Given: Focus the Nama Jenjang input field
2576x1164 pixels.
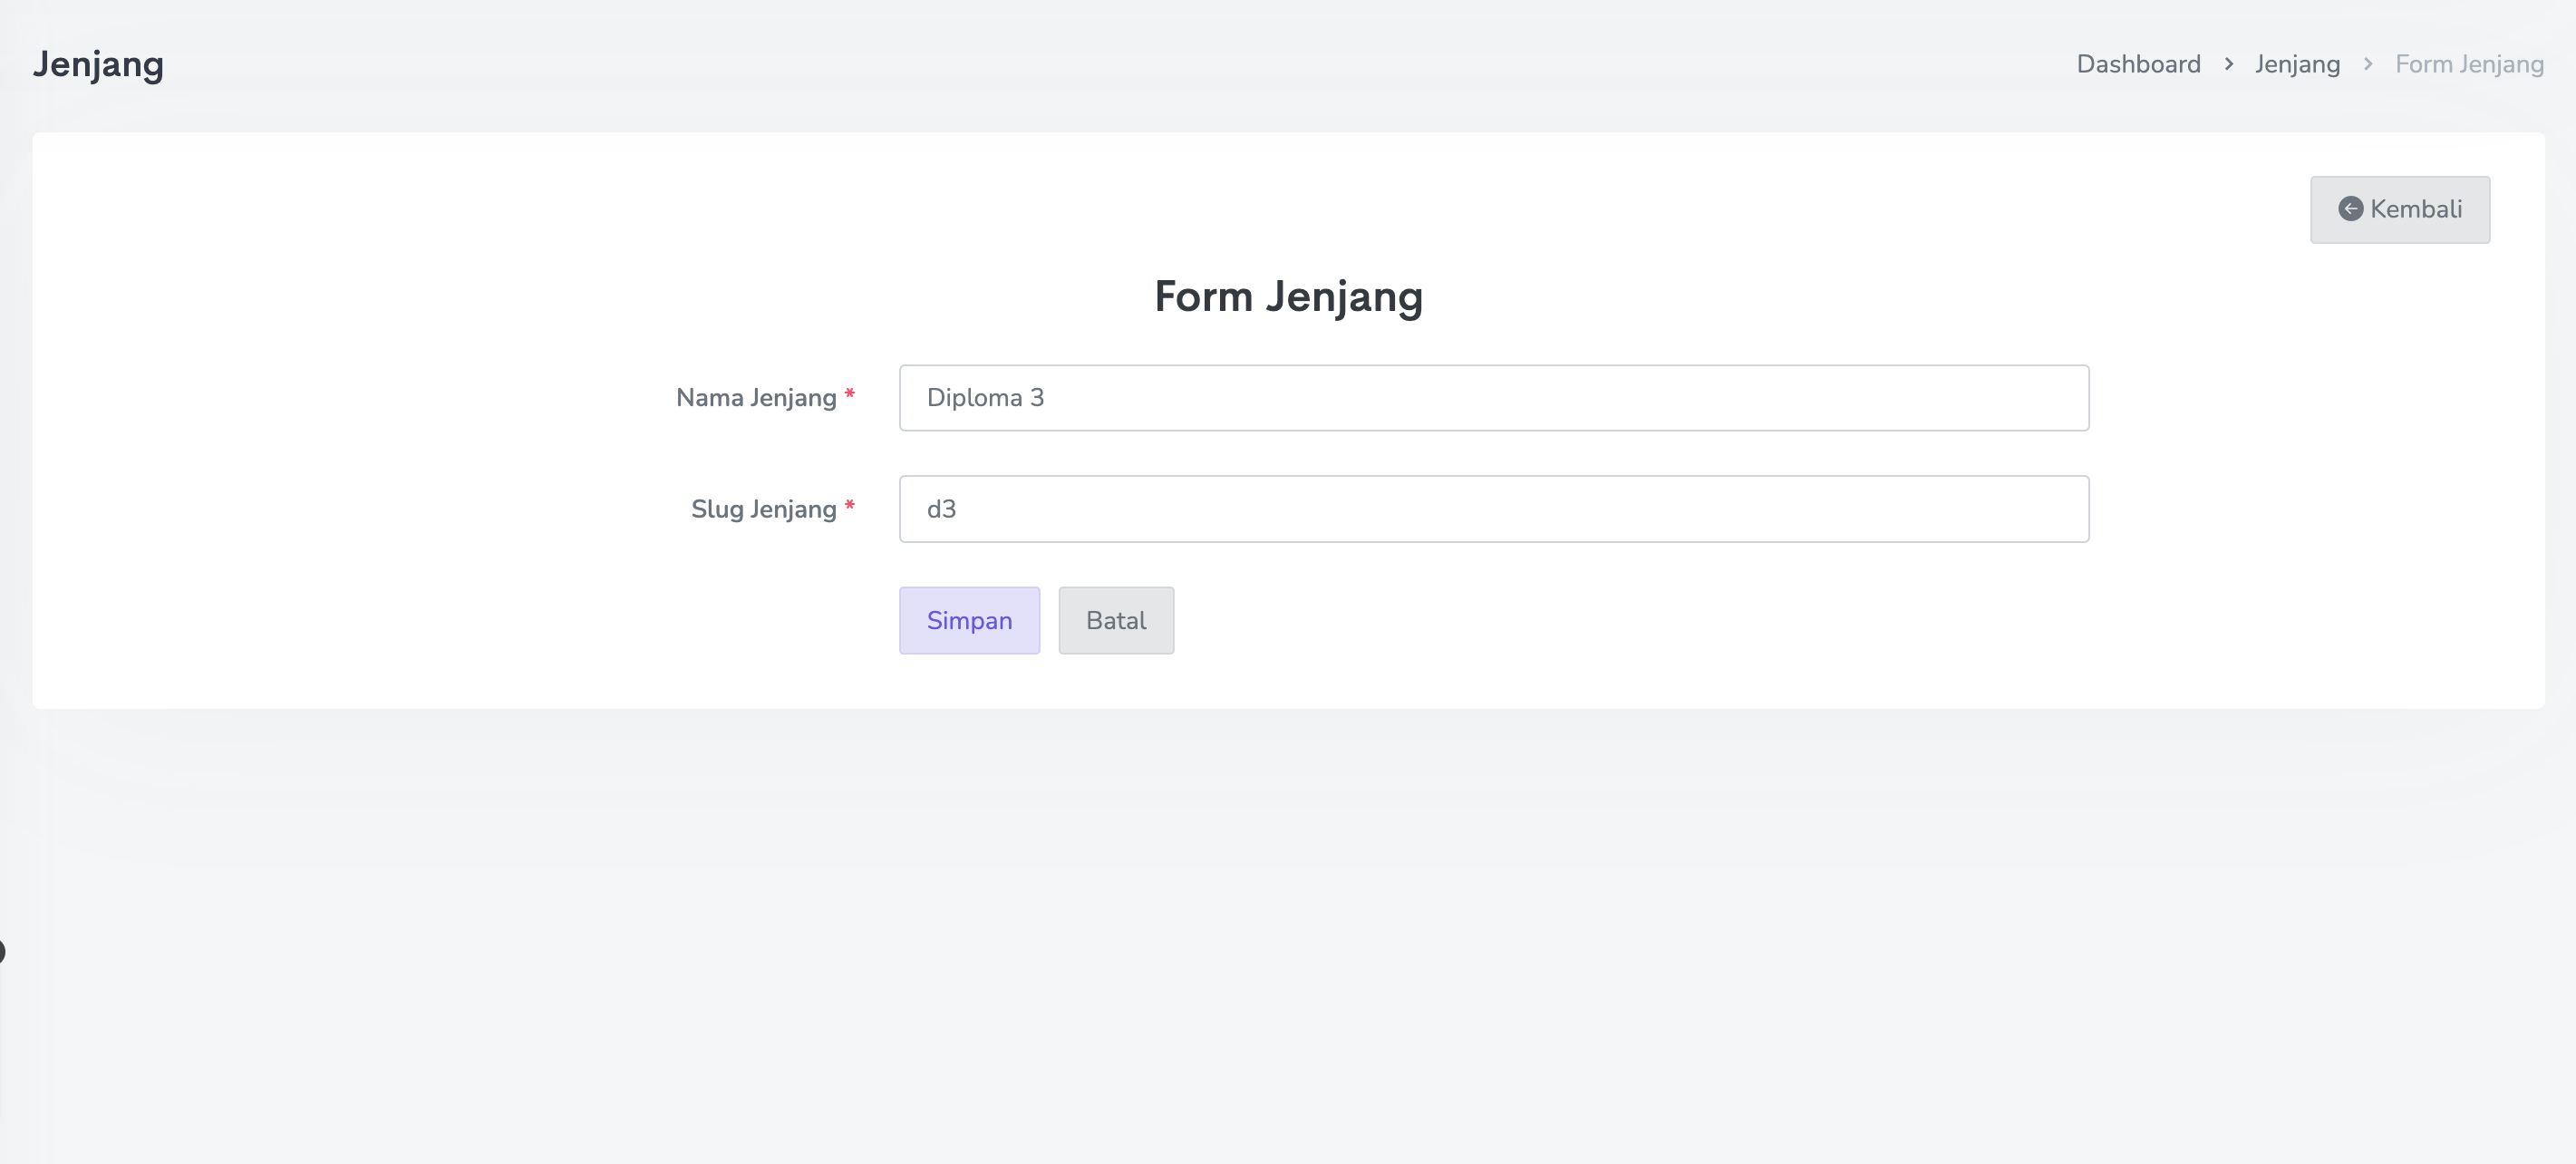Looking at the screenshot, I should point(1493,398).
